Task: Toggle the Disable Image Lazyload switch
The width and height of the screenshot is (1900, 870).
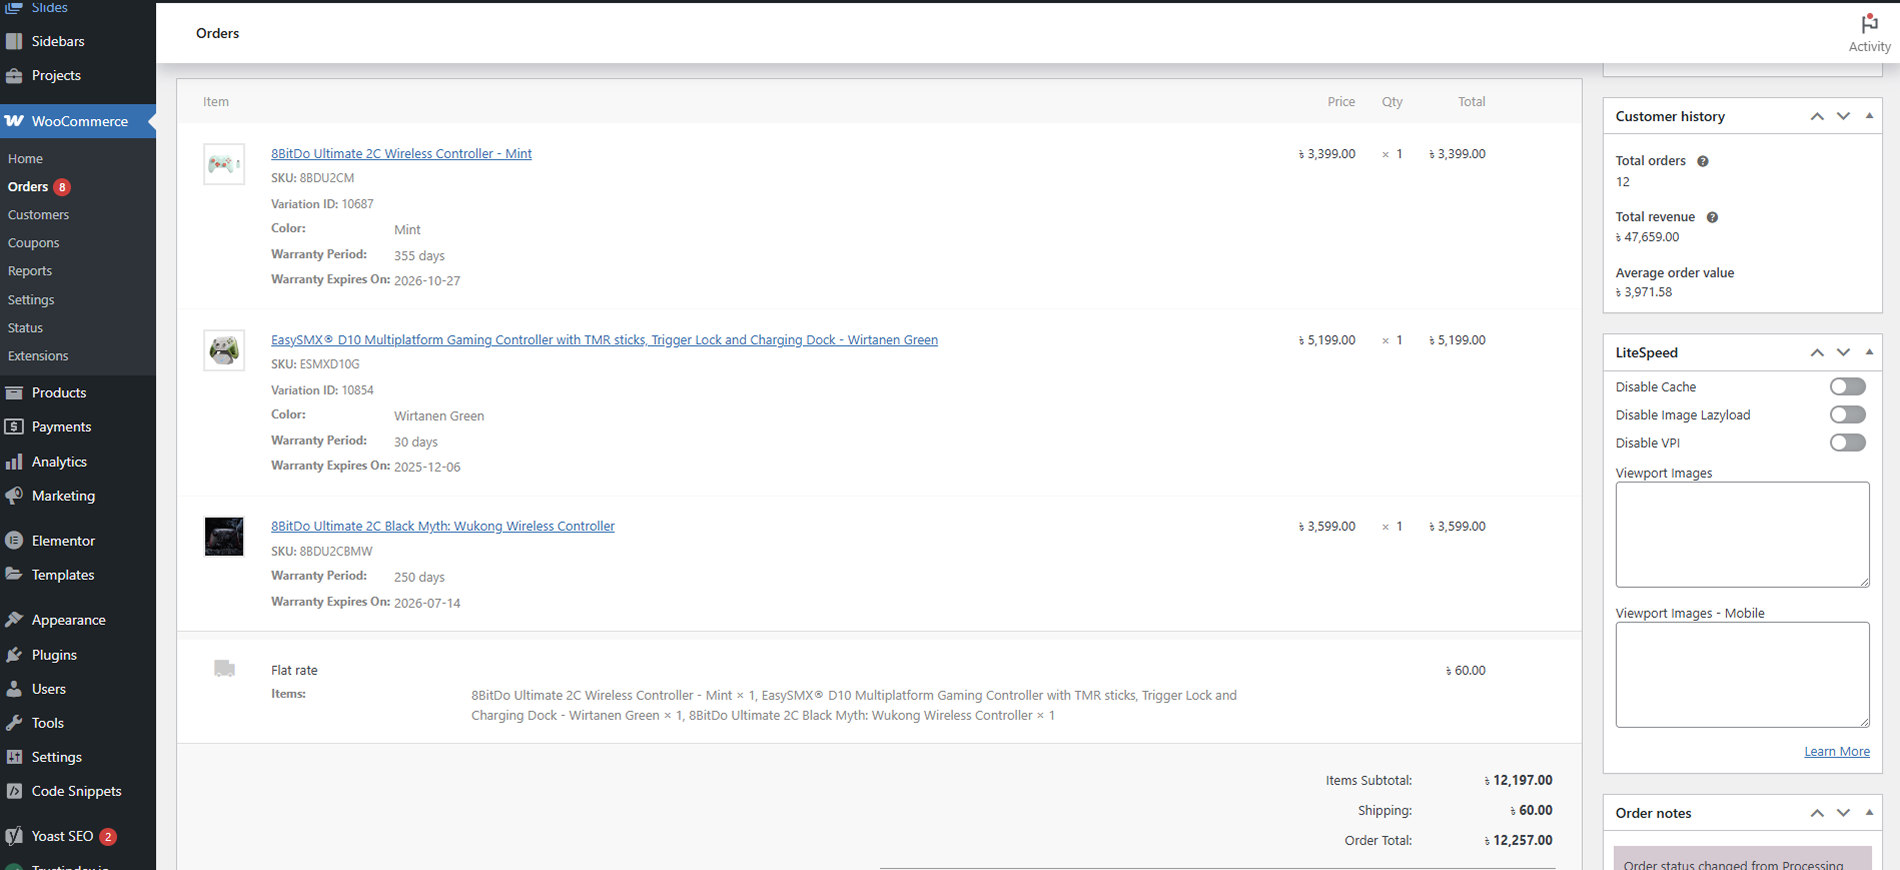Action: click(1848, 414)
